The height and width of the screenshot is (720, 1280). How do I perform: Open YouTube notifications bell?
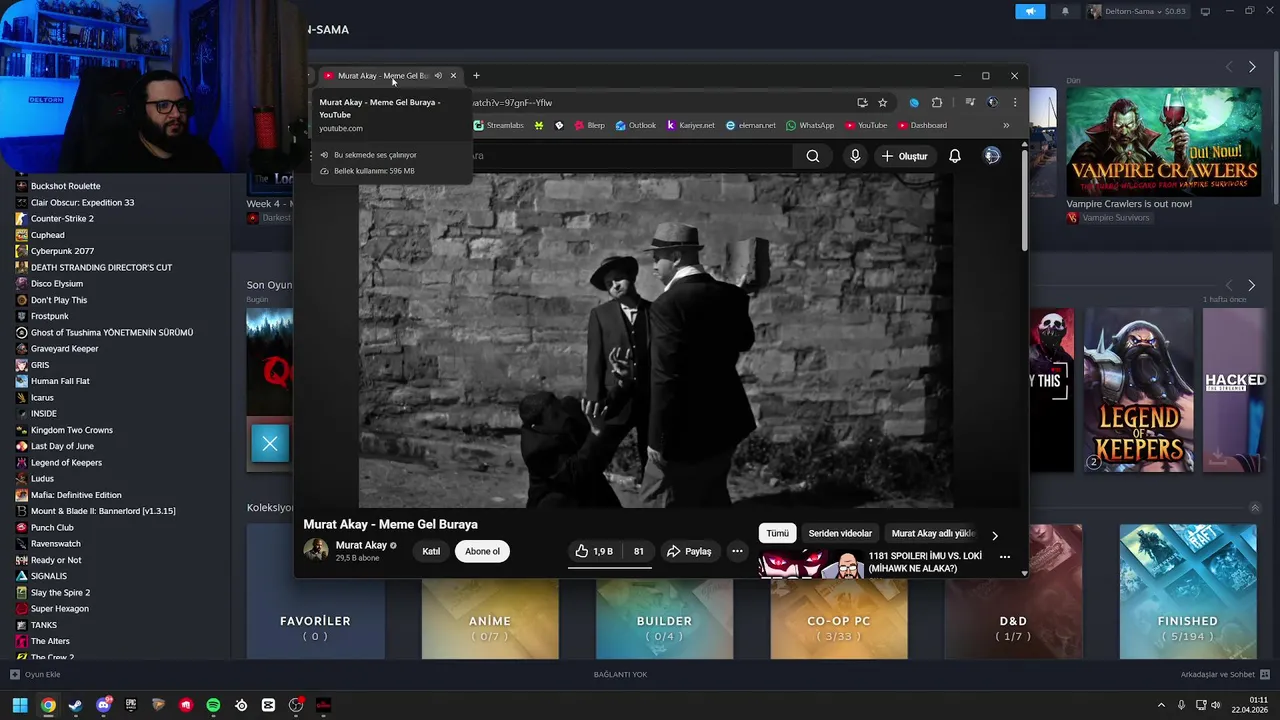[x=955, y=156]
